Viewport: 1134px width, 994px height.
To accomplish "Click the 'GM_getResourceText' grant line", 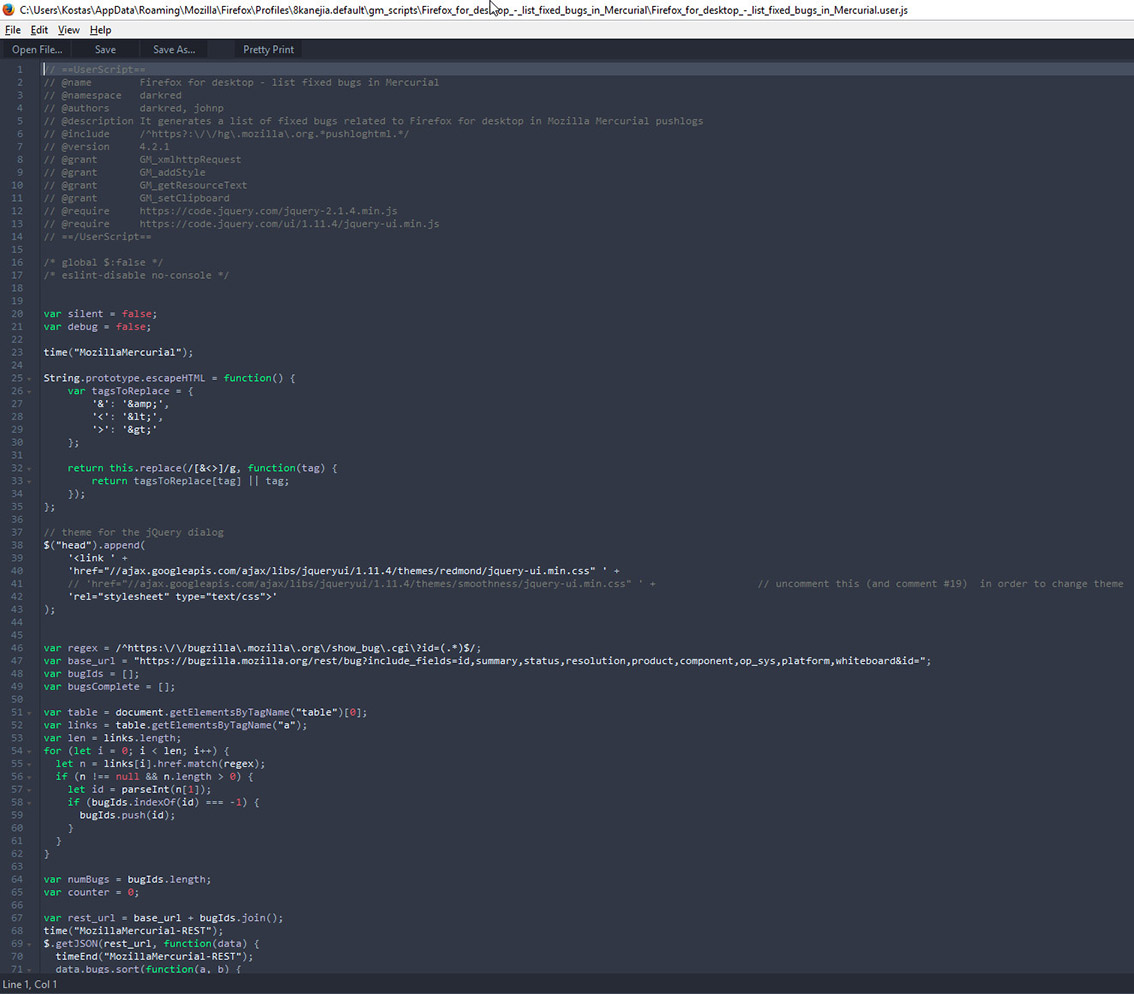I will pos(145,185).
